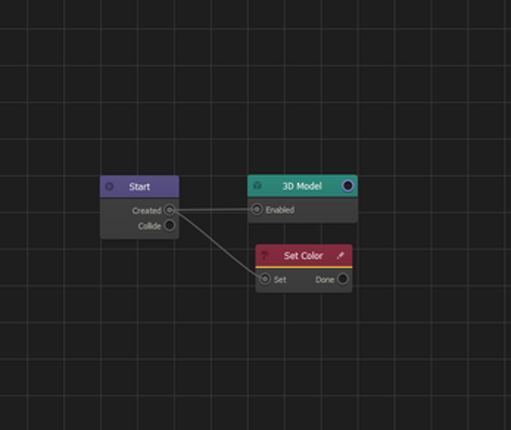Click the Enabled input port
Screen dimensions: 511x430
257,209
